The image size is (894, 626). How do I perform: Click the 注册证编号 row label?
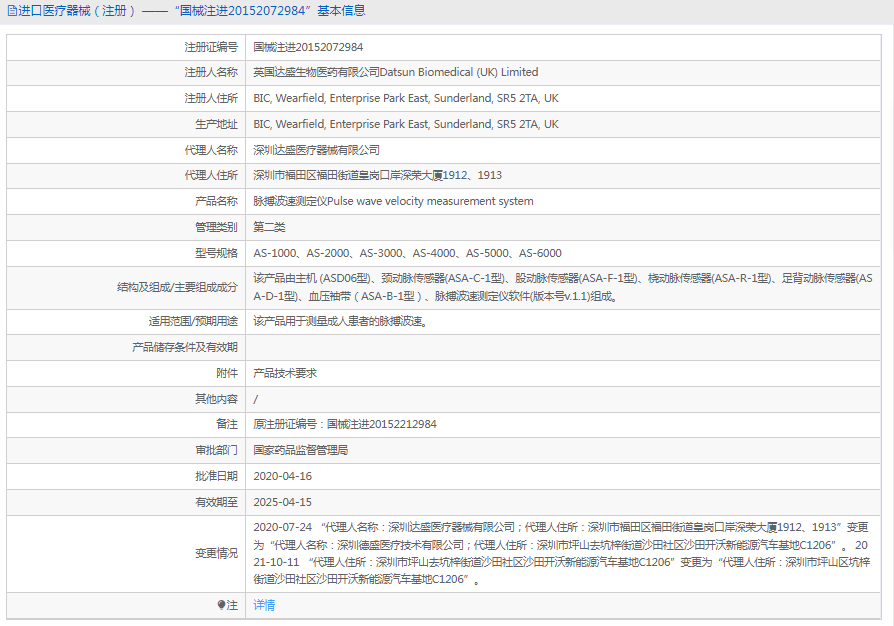(211, 47)
